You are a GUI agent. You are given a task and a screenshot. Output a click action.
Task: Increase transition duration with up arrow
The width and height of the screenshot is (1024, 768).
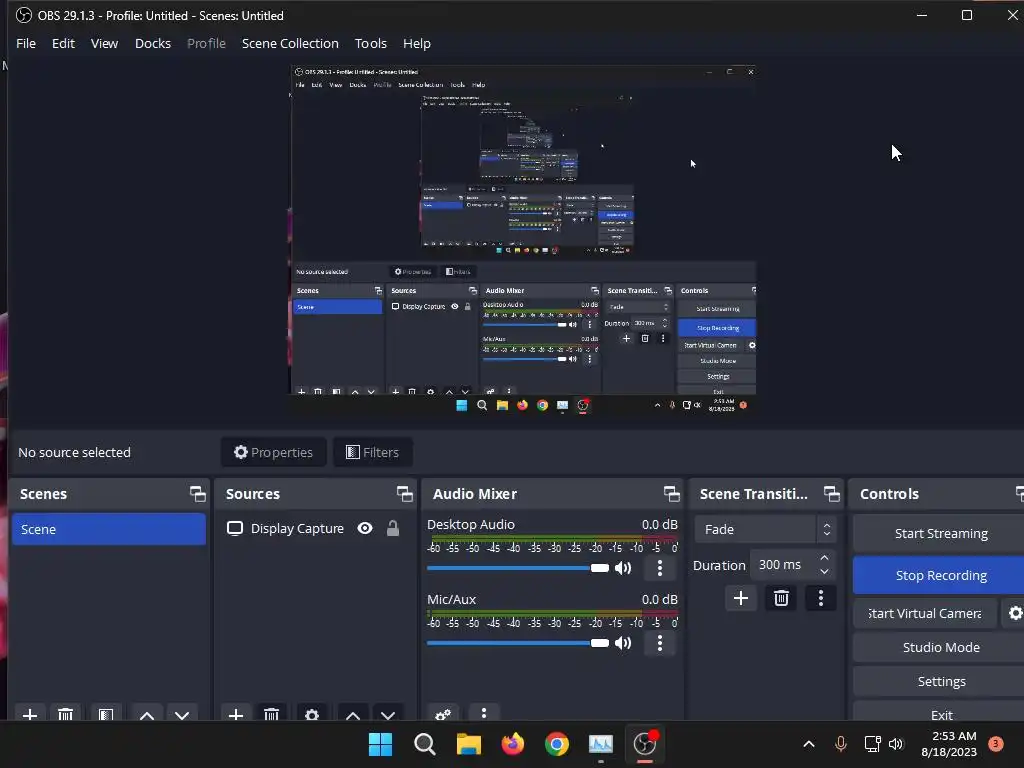click(x=825, y=558)
